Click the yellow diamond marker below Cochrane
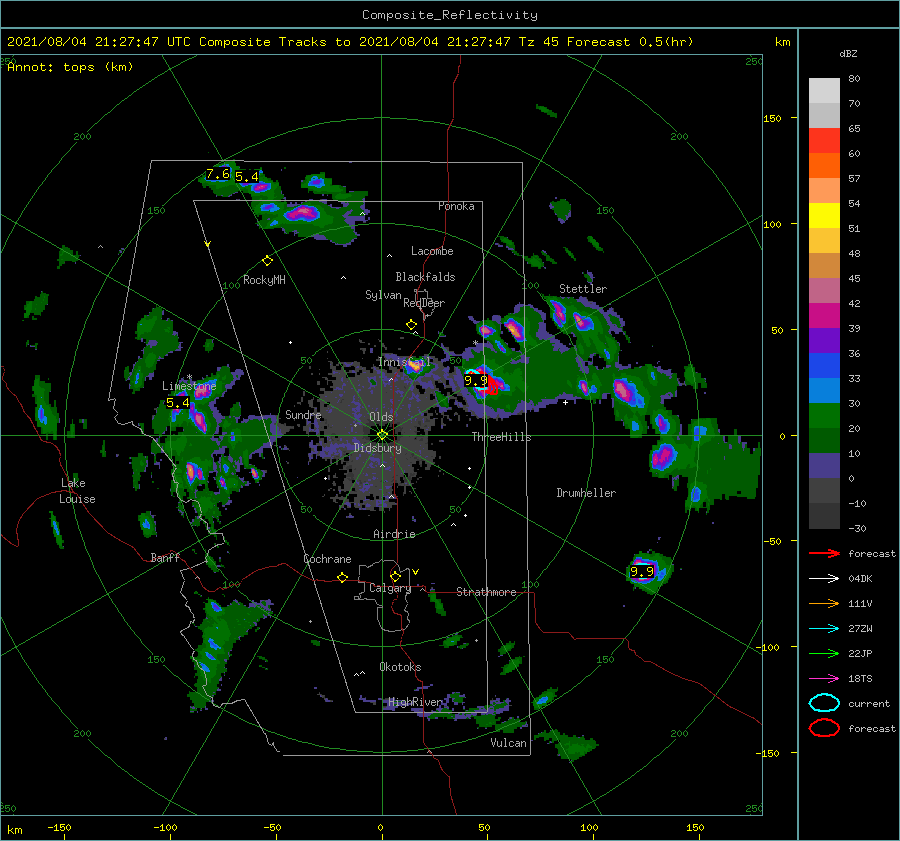The image size is (900, 841). [343, 577]
